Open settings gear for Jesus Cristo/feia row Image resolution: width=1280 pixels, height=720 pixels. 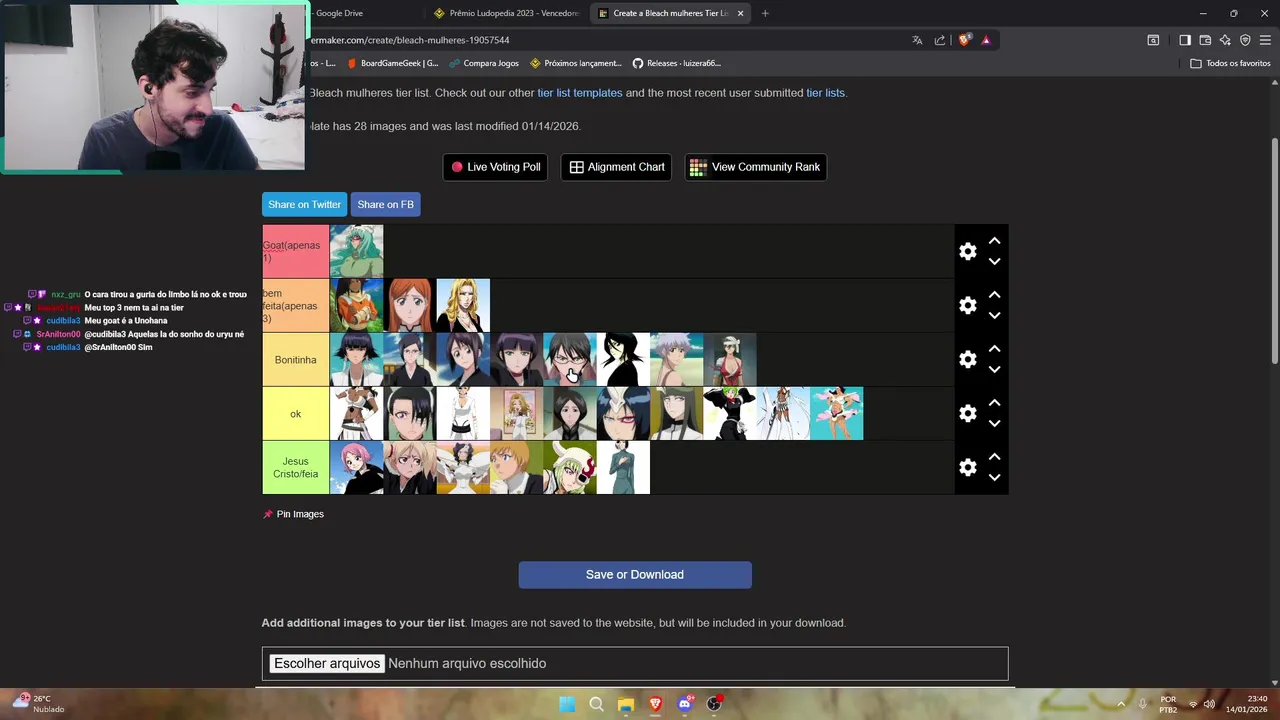point(967,467)
